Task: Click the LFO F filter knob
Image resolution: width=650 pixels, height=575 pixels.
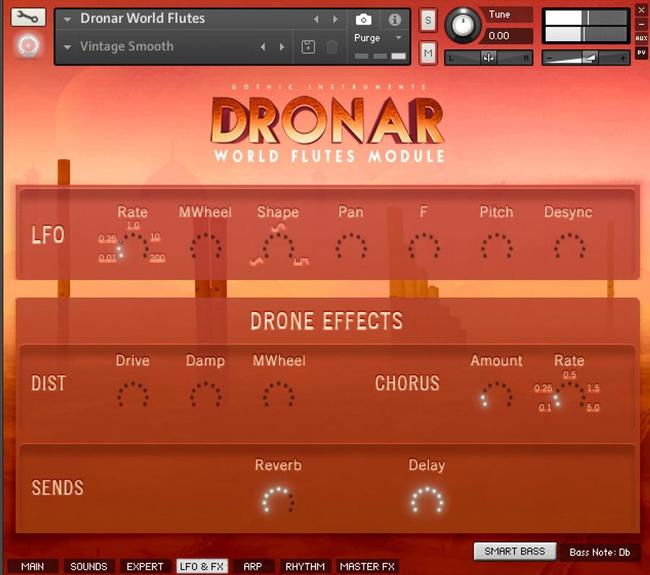Action: click(424, 246)
